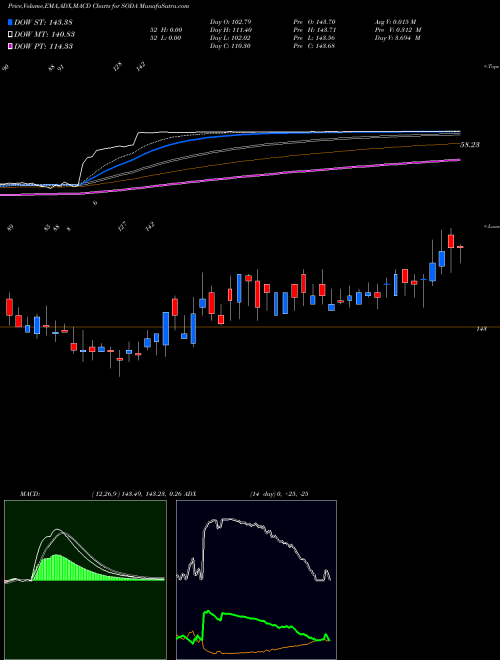This screenshot has width=500, height=660.
Task: Click the ADX indicator chart panel
Action: (x=256, y=580)
